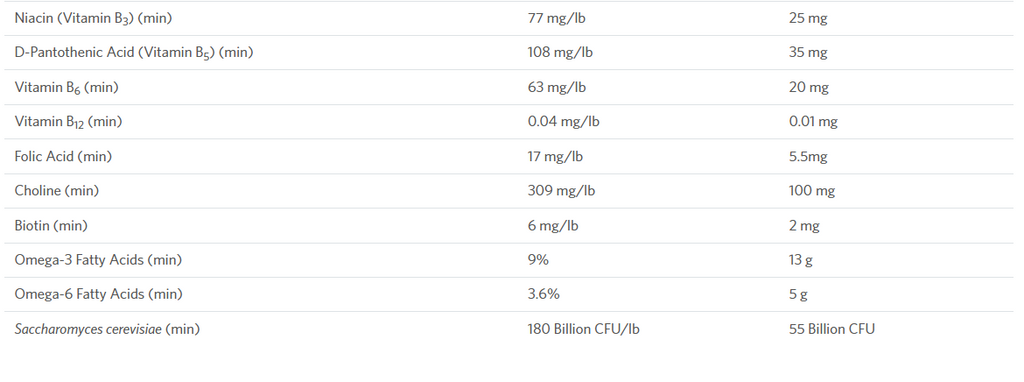1024x382 pixels.
Task: Click the Niacin (Vitamin B3) row label
Action: [93, 18]
